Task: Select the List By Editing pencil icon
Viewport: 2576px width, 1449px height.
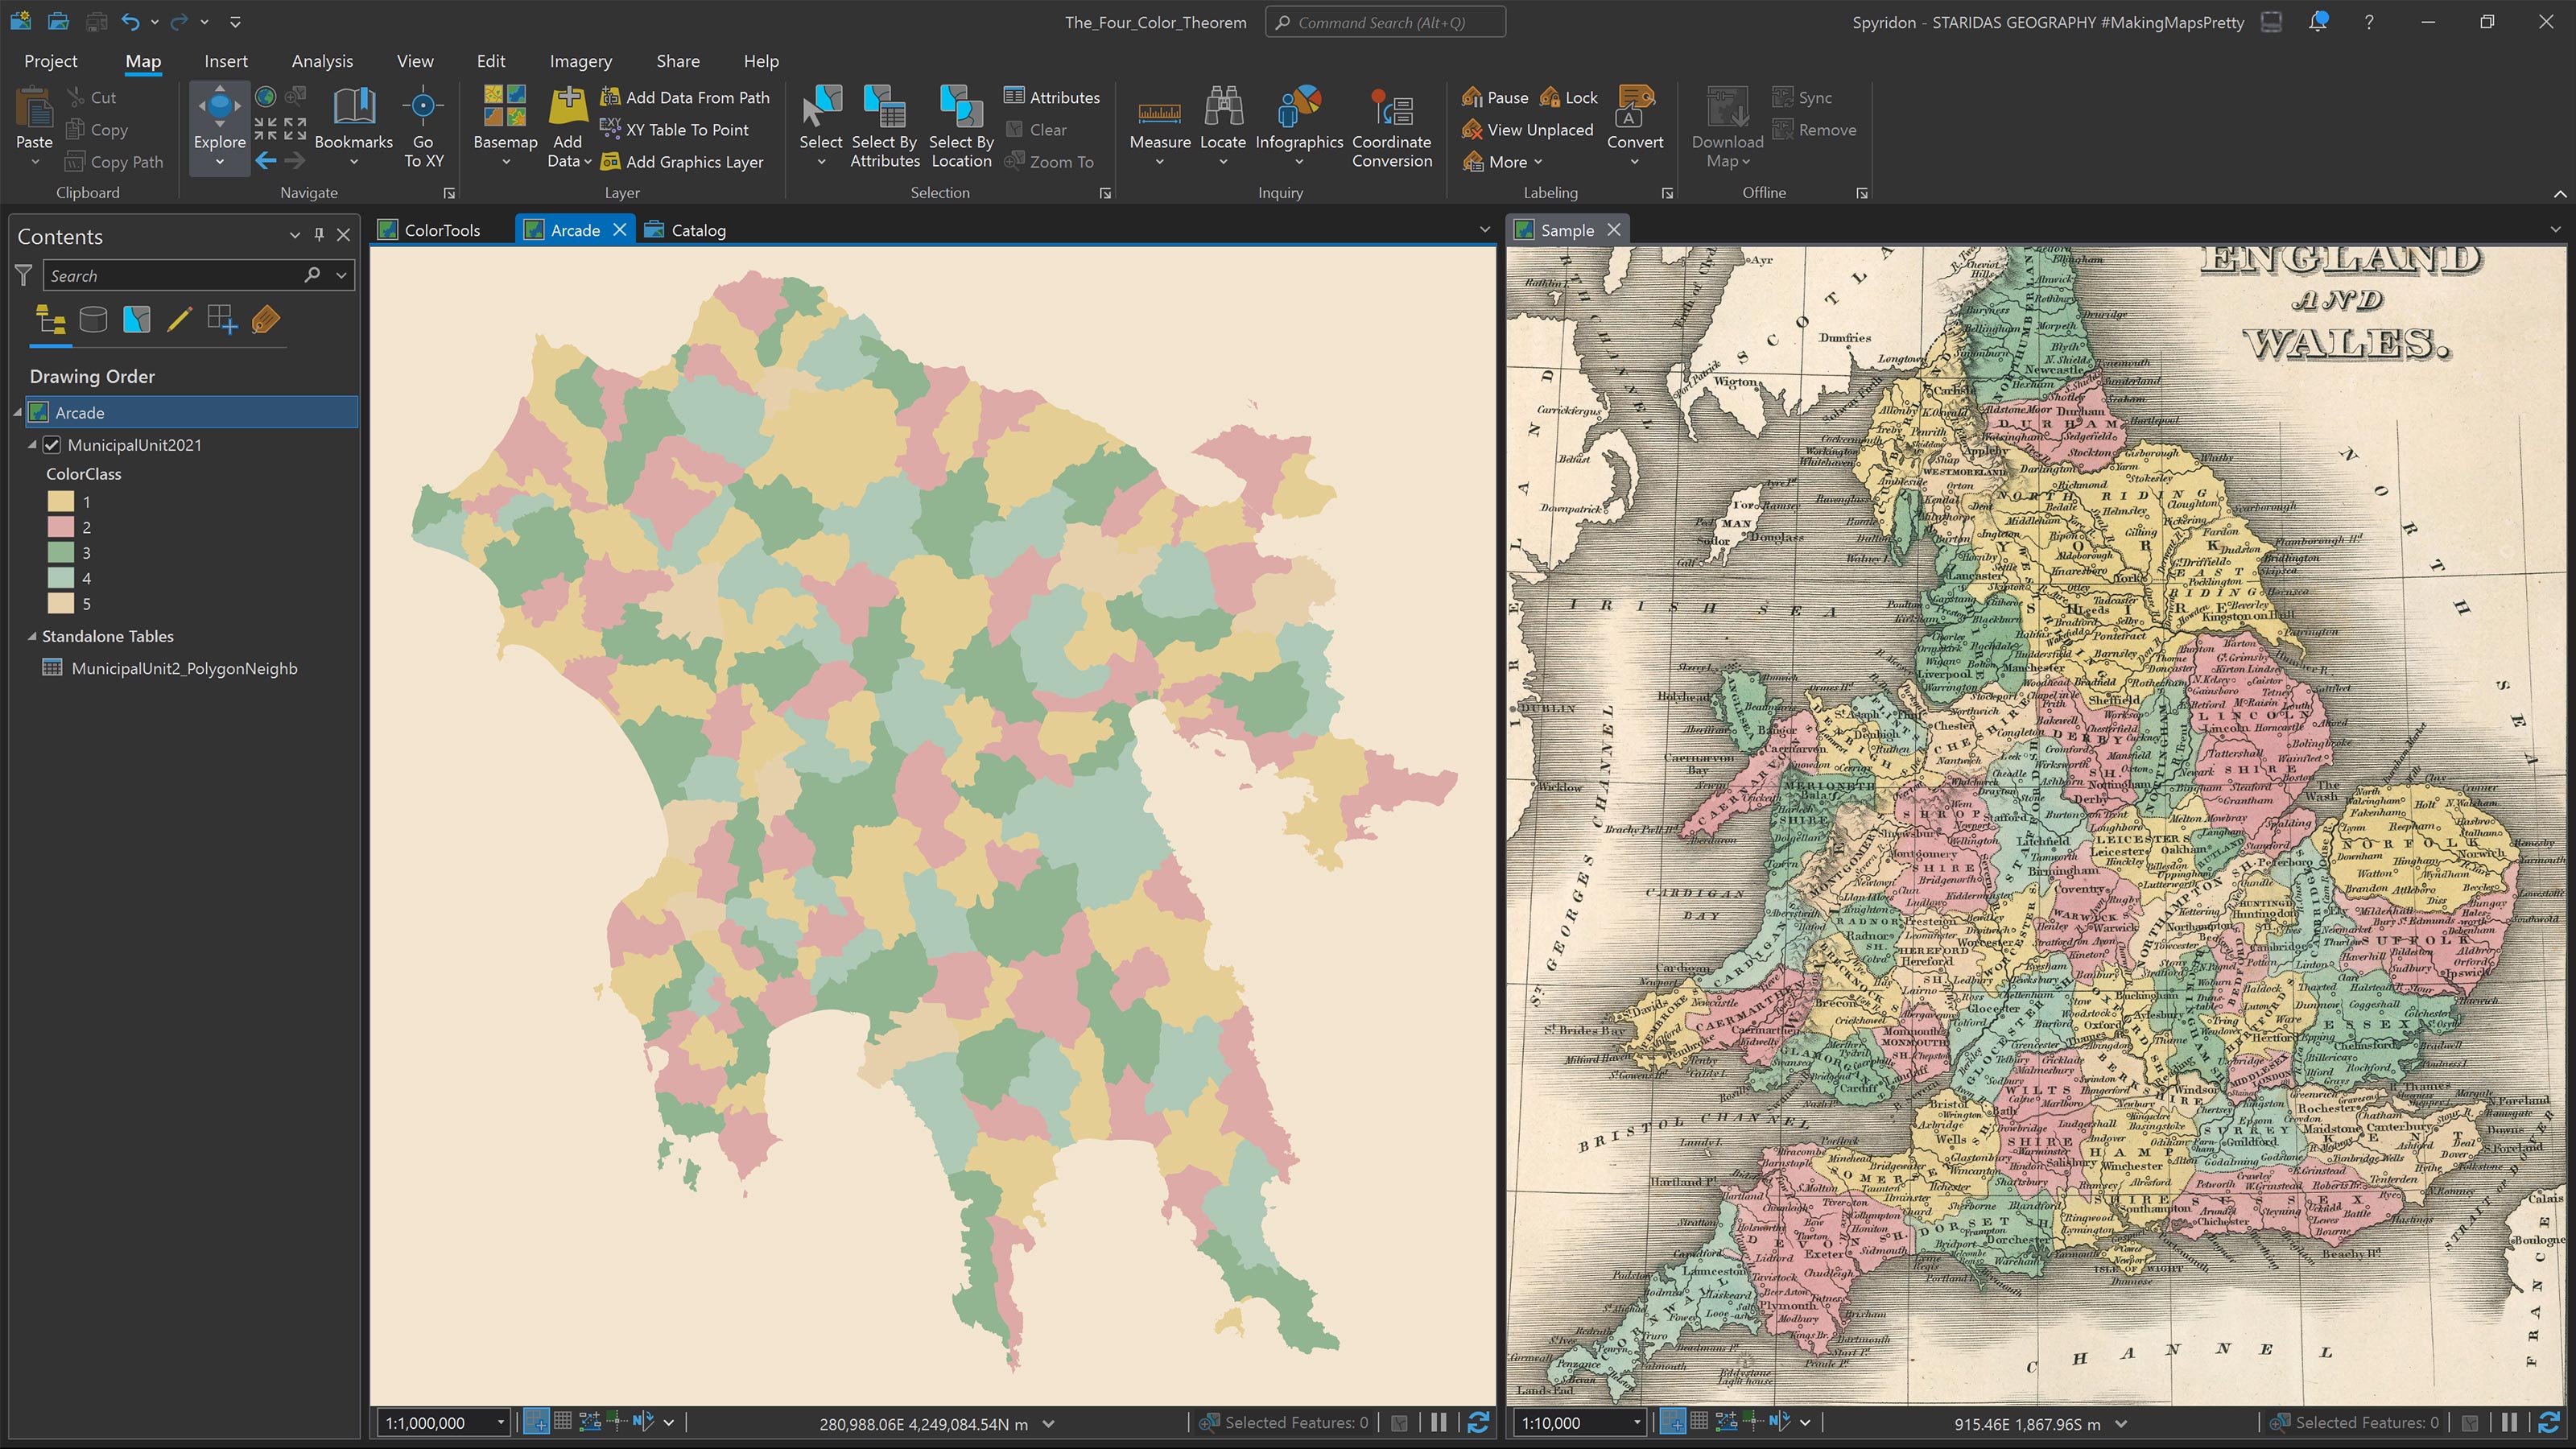Action: coord(179,319)
